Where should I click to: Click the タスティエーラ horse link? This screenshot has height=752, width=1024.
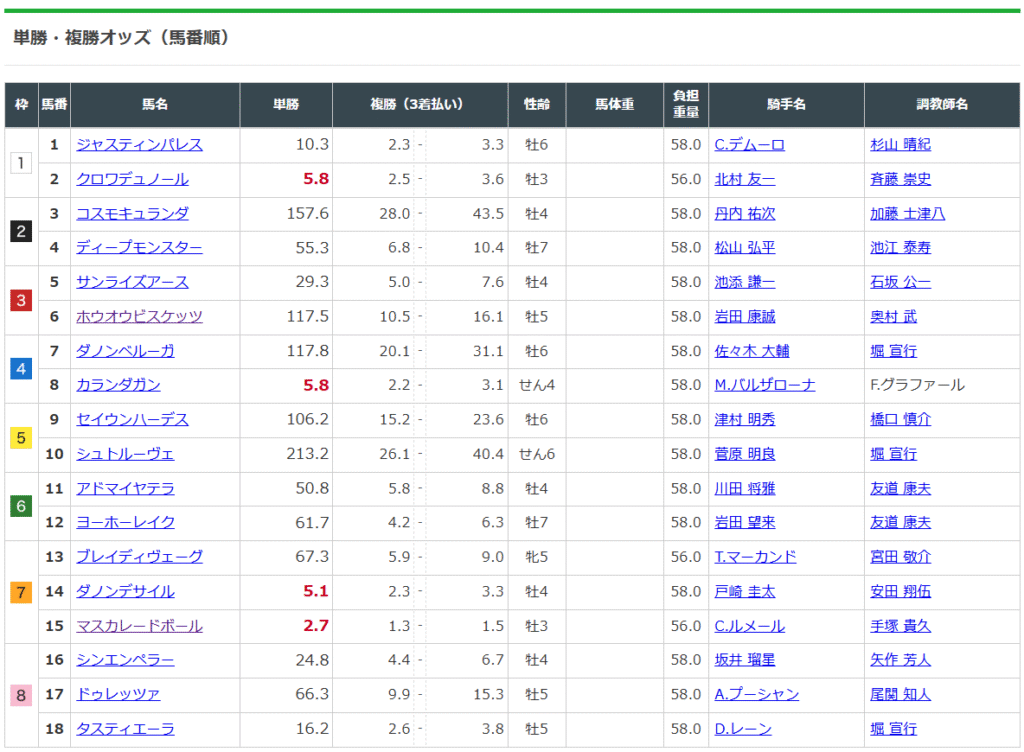click(125, 729)
